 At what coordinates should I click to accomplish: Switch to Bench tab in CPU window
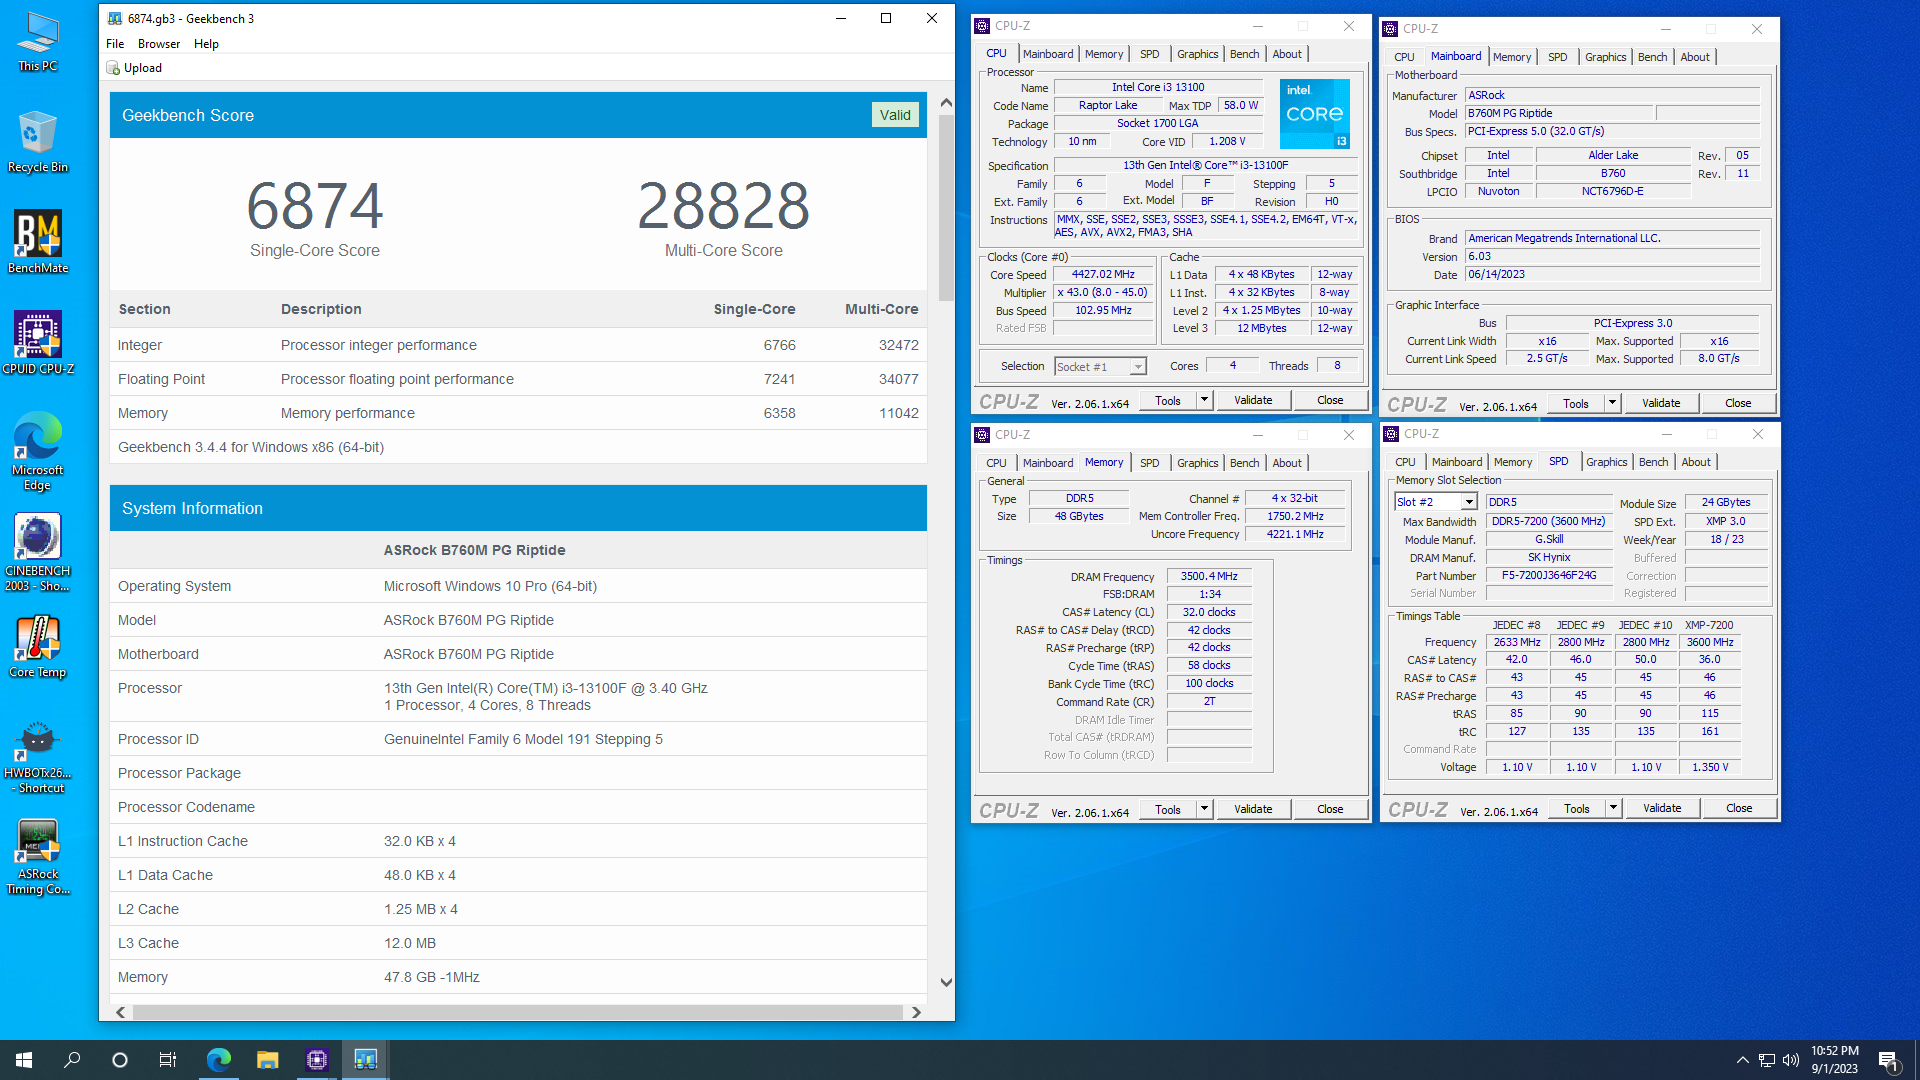click(1244, 54)
